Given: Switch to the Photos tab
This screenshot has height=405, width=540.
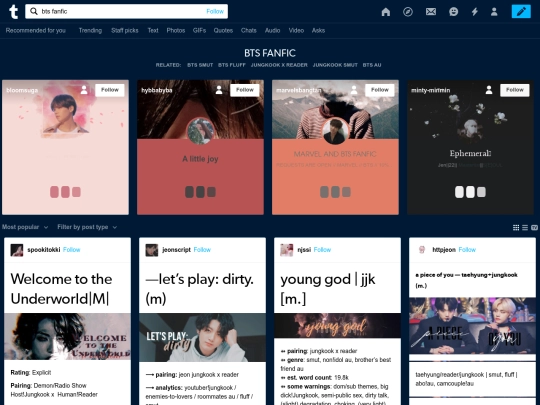Looking at the screenshot, I should 176,30.
